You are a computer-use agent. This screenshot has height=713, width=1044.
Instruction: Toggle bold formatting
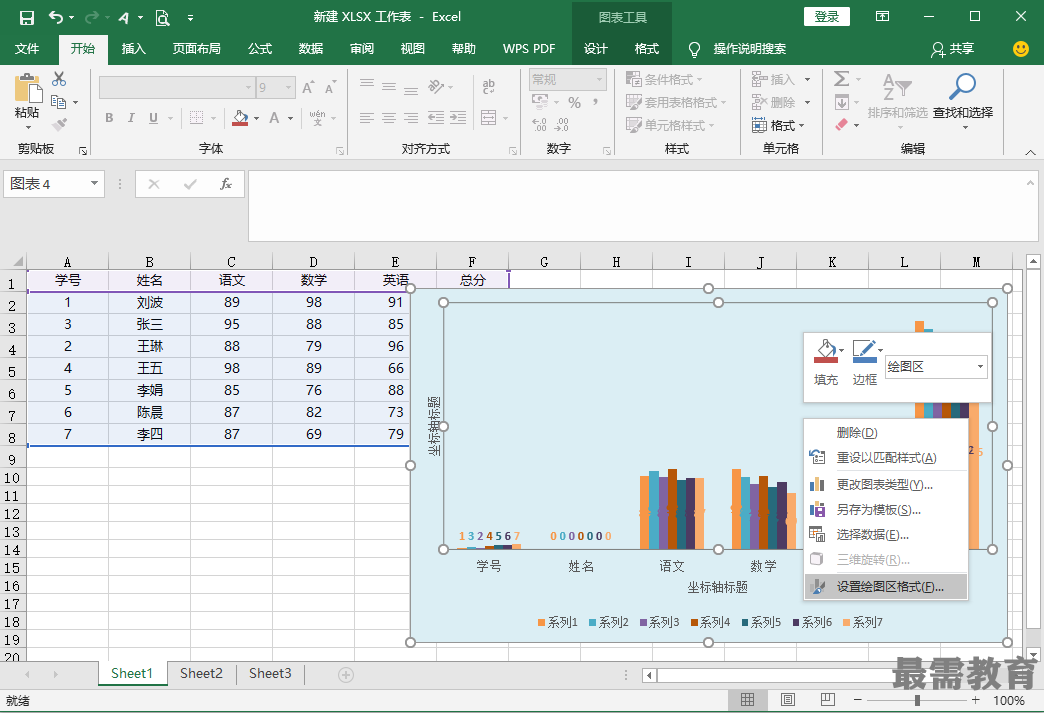[x=109, y=118]
